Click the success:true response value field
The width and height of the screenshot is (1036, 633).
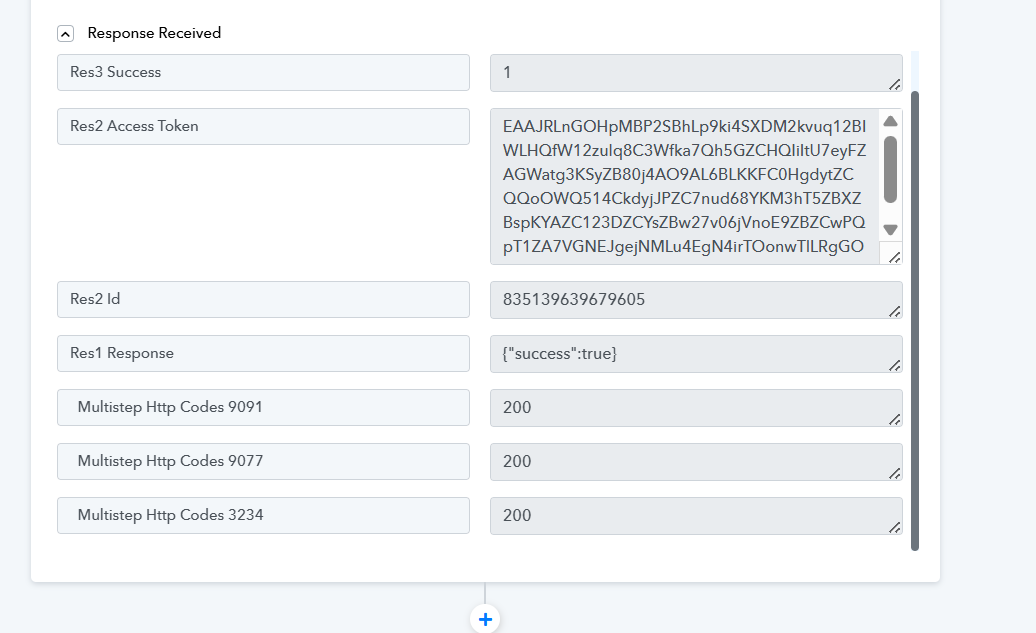pyautogui.click(x=690, y=354)
